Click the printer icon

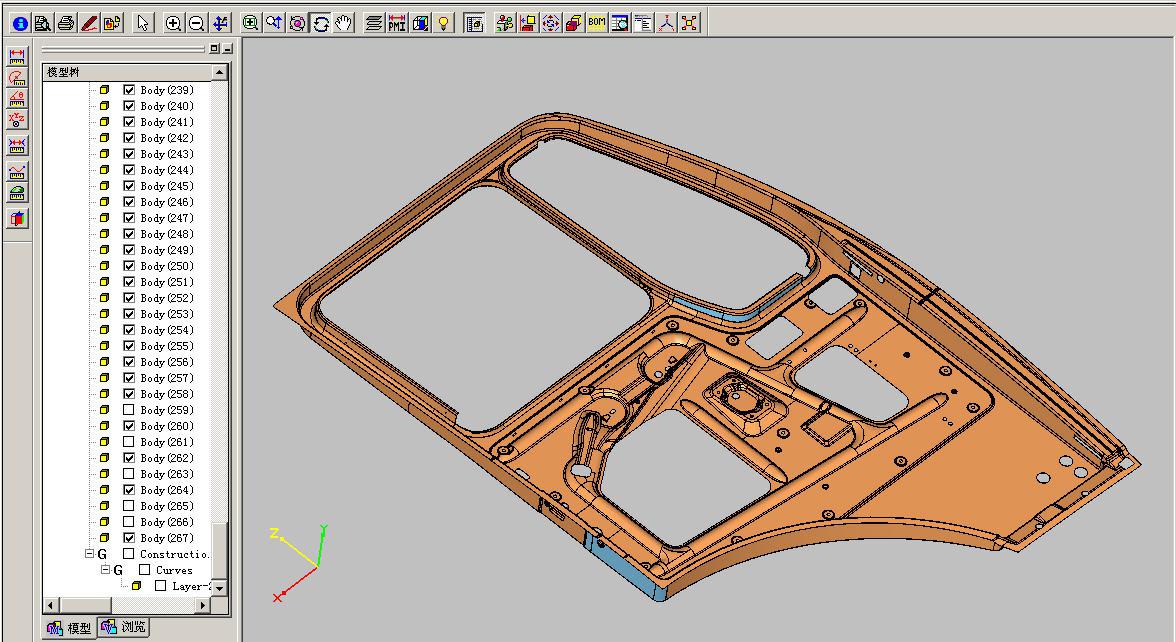(x=66, y=23)
